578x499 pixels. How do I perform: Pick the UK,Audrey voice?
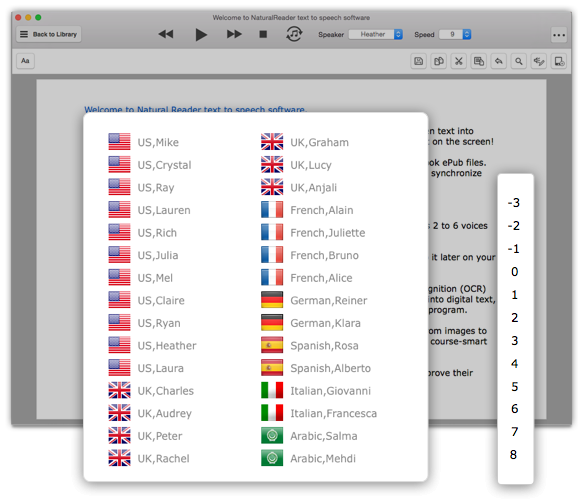[x=150, y=413]
